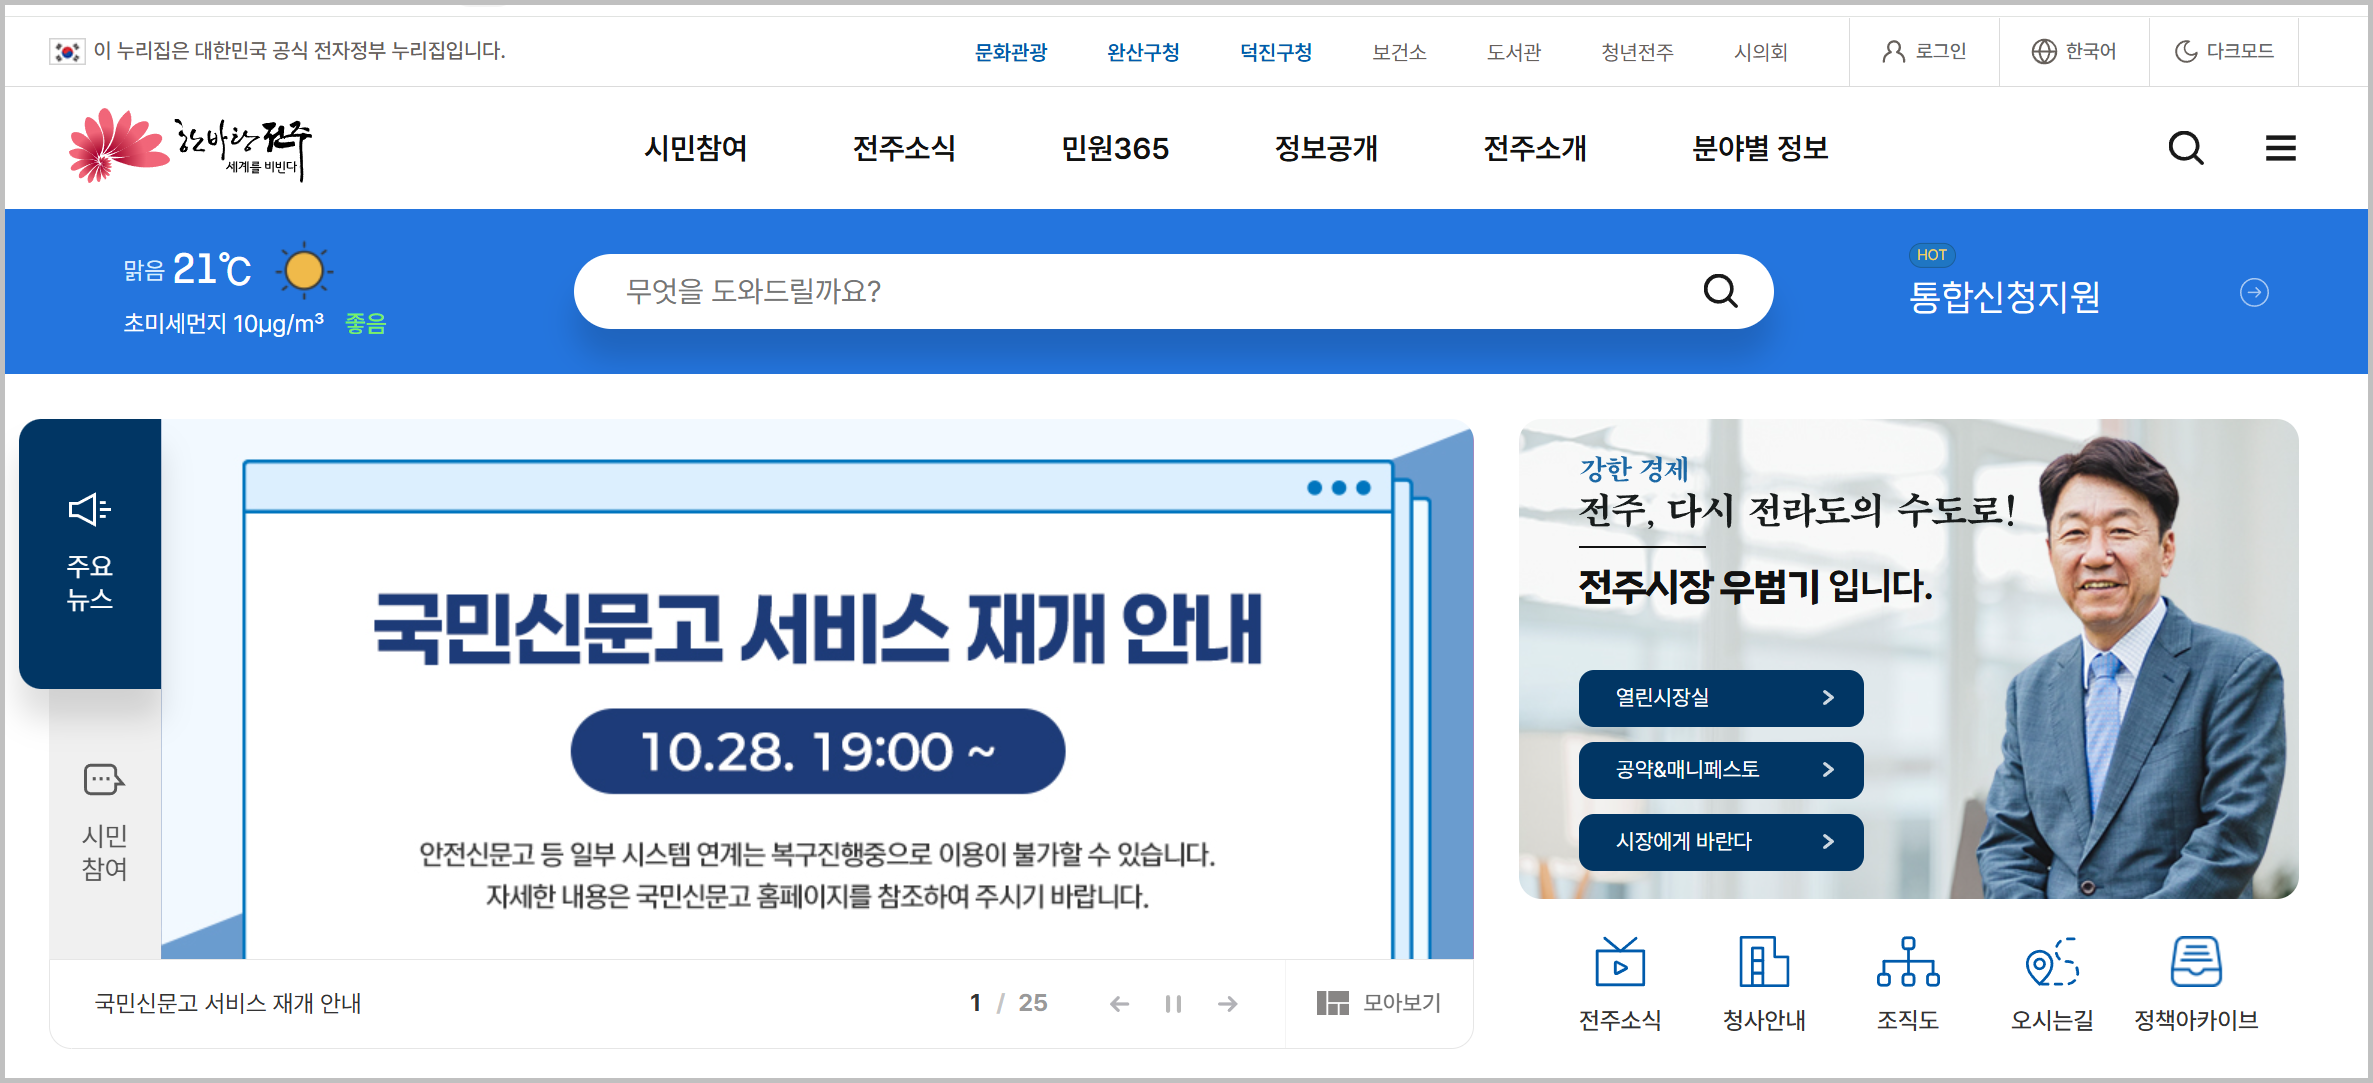The height and width of the screenshot is (1083, 2373).
Task: Click the 정책아카이브 archive icon
Action: [2196, 963]
